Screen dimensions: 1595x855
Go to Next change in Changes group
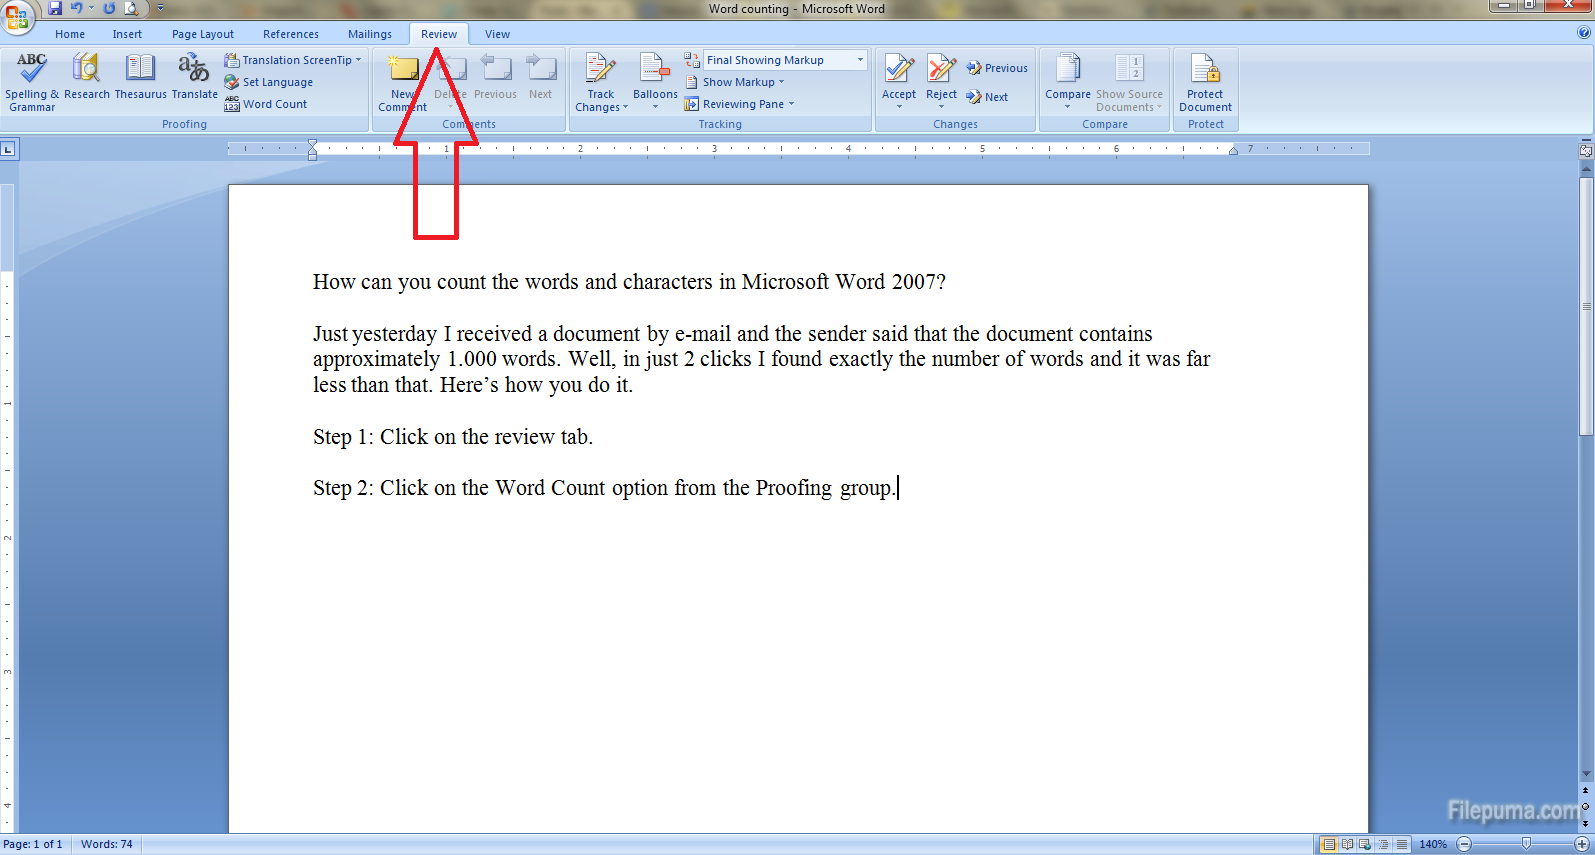point(987,97)
